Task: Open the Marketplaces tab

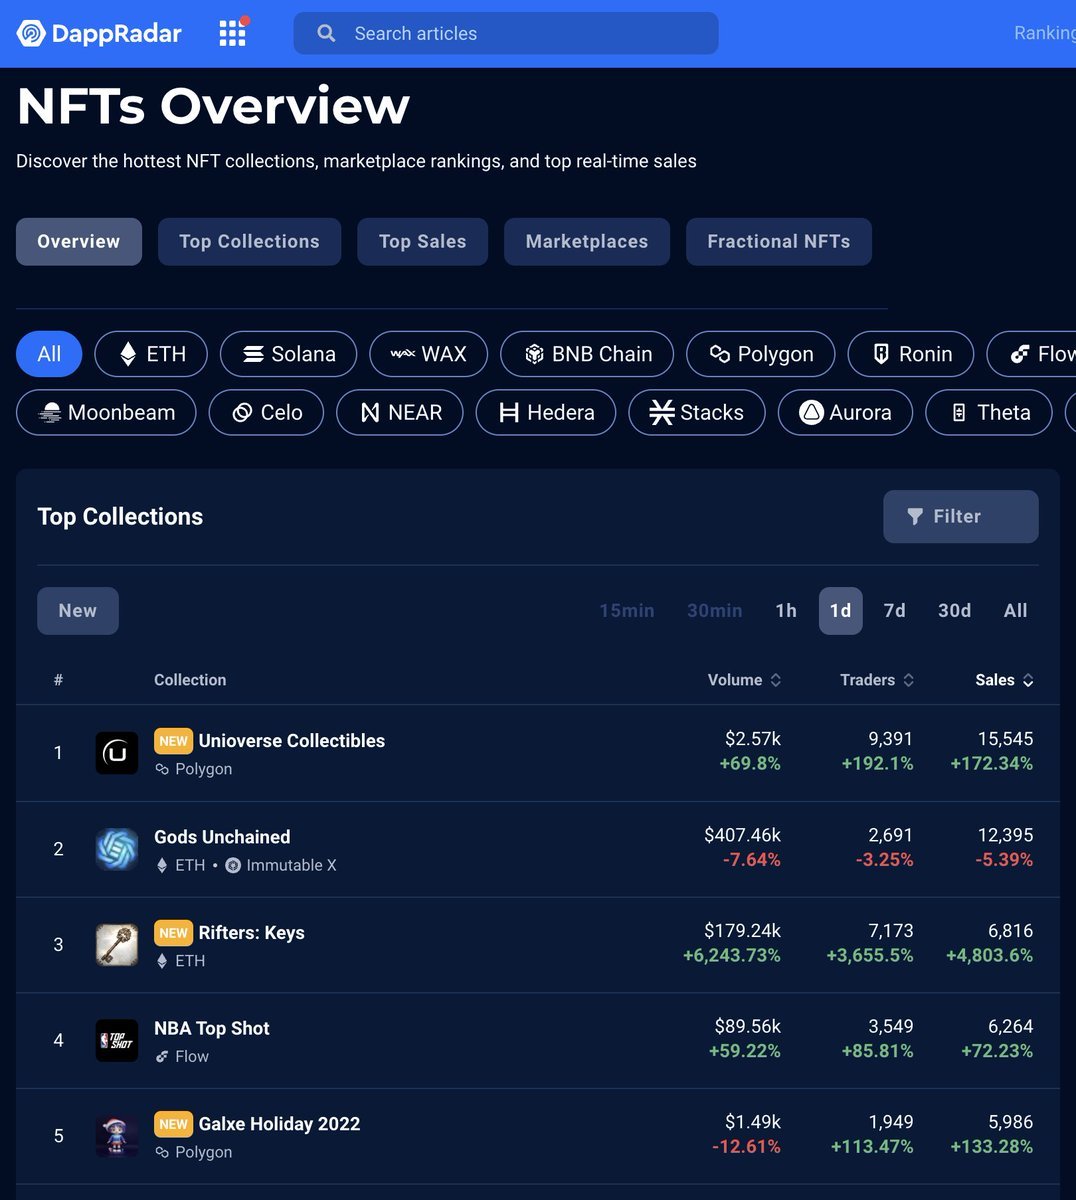Action: pos(587,241)
